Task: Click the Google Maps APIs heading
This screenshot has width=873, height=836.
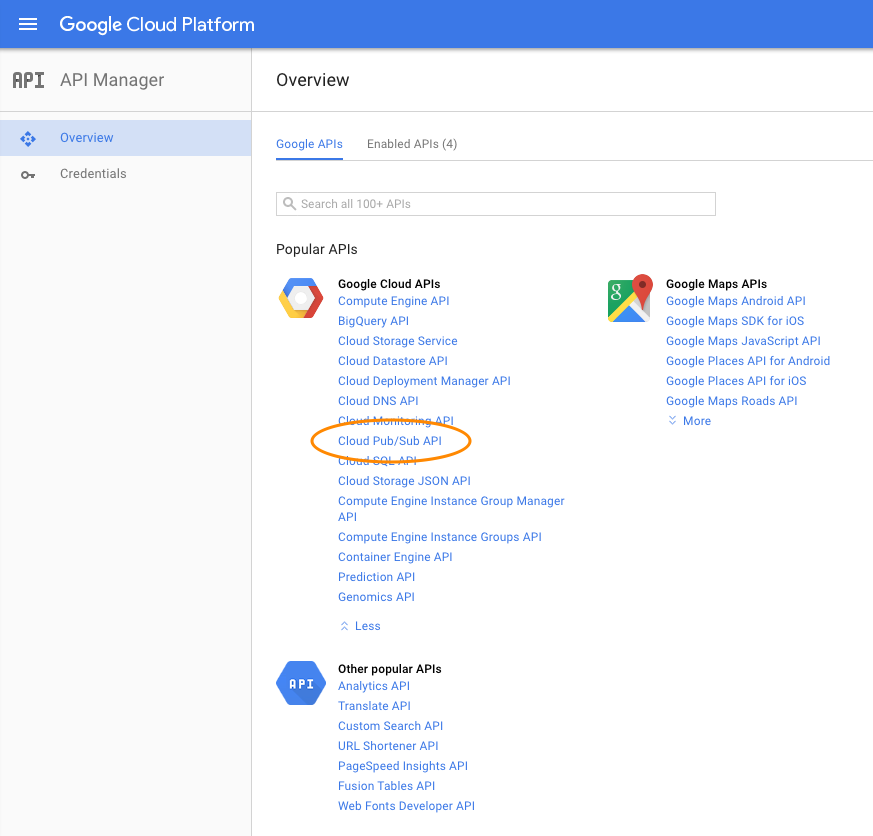Action: tap(716, 284)
